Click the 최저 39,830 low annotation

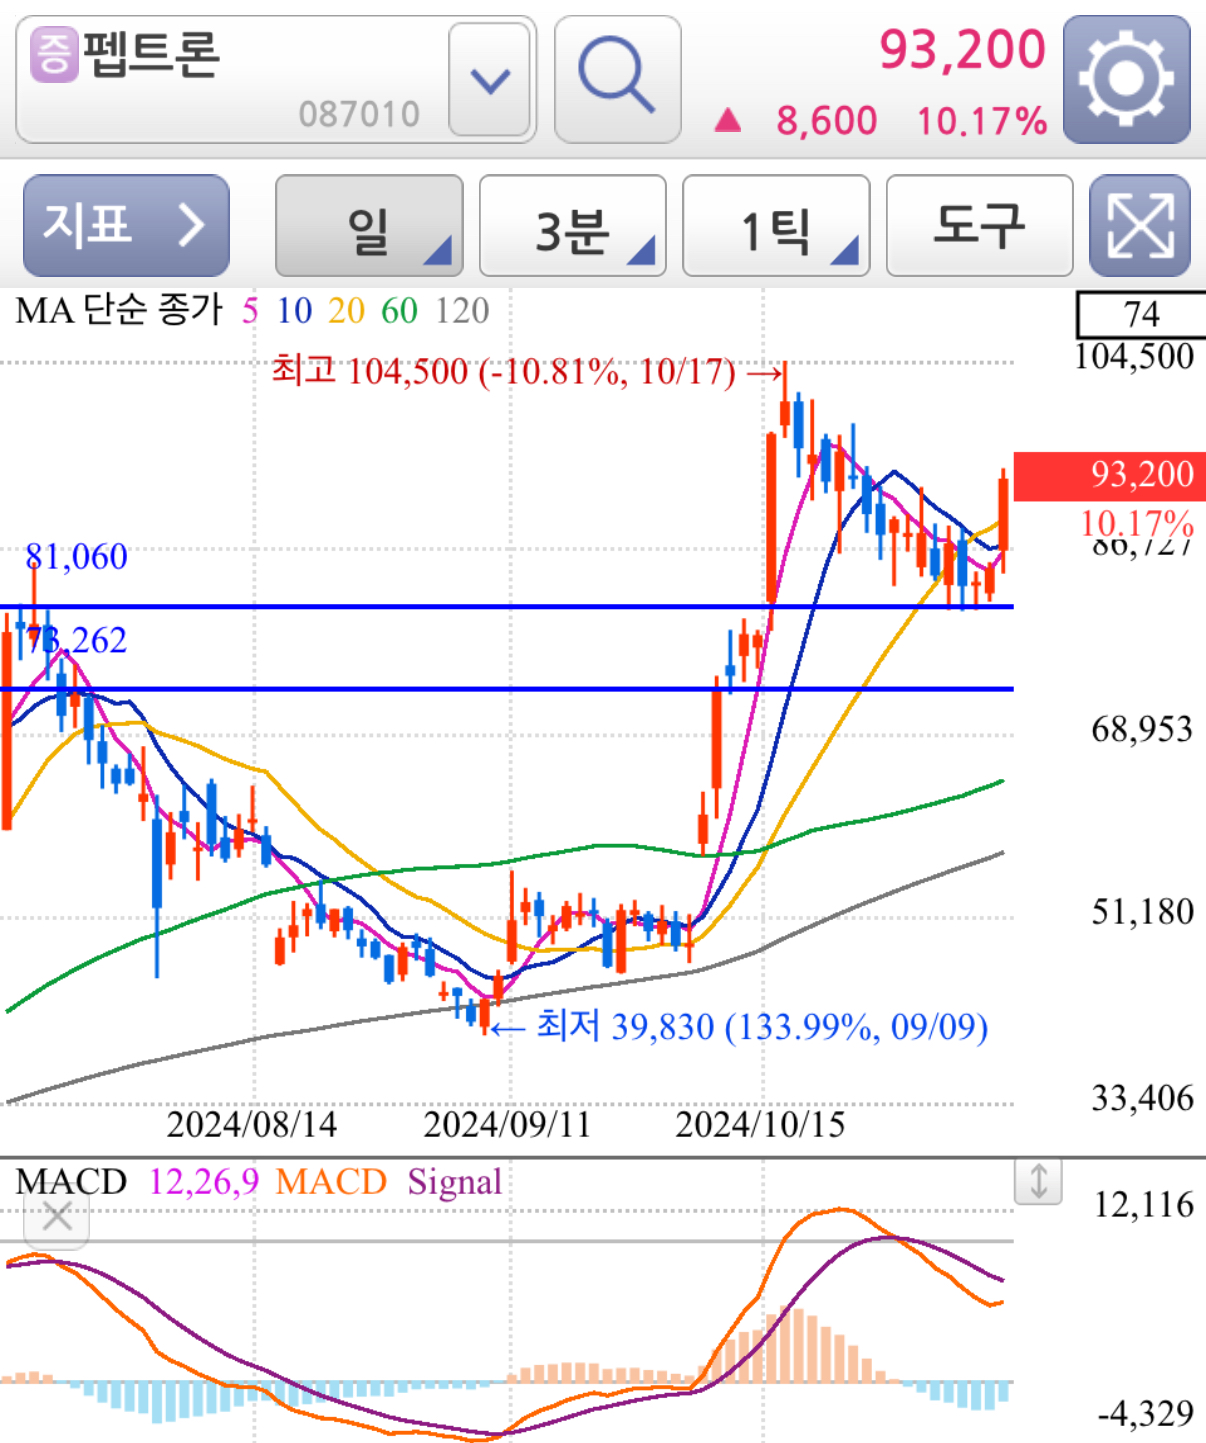click(x=739, y=1026)
